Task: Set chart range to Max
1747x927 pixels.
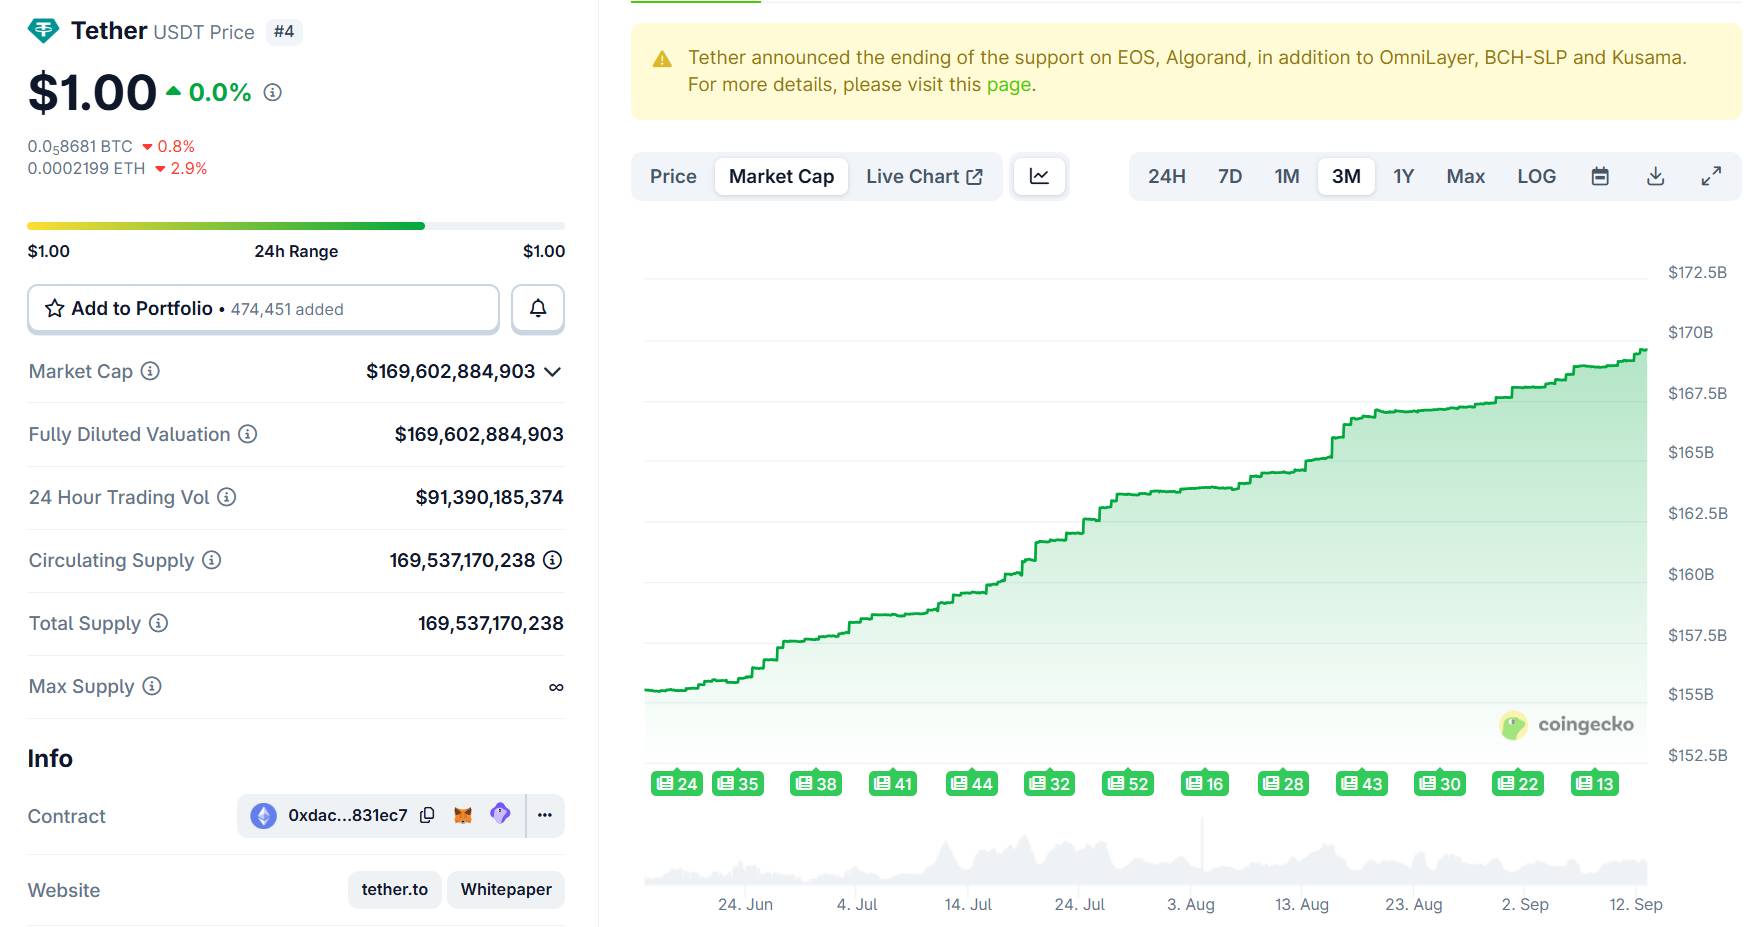Action: 1465,176
